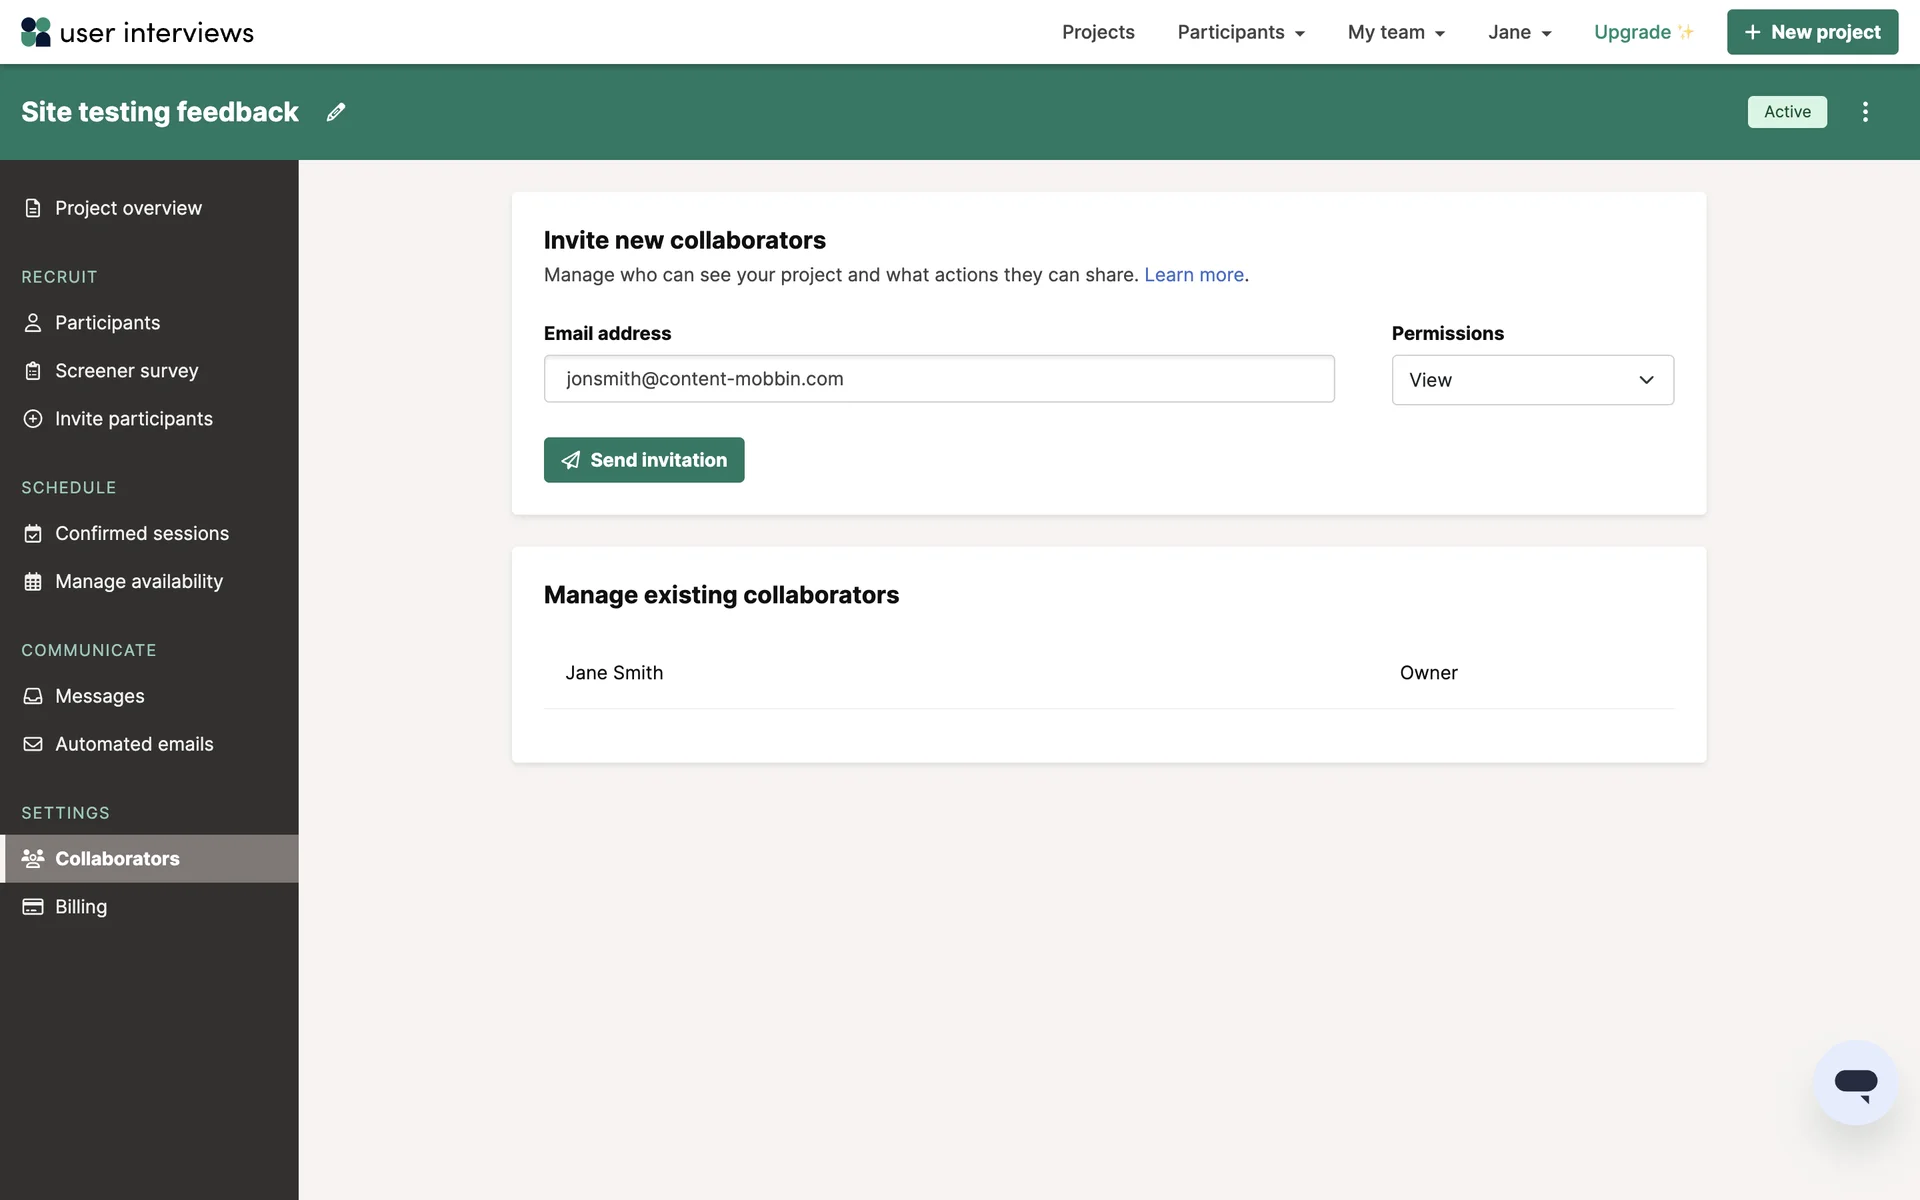This screenshot has height=1200, width=1920.
Task: Go to Invite participants page
Action: (x=133, y=419)
